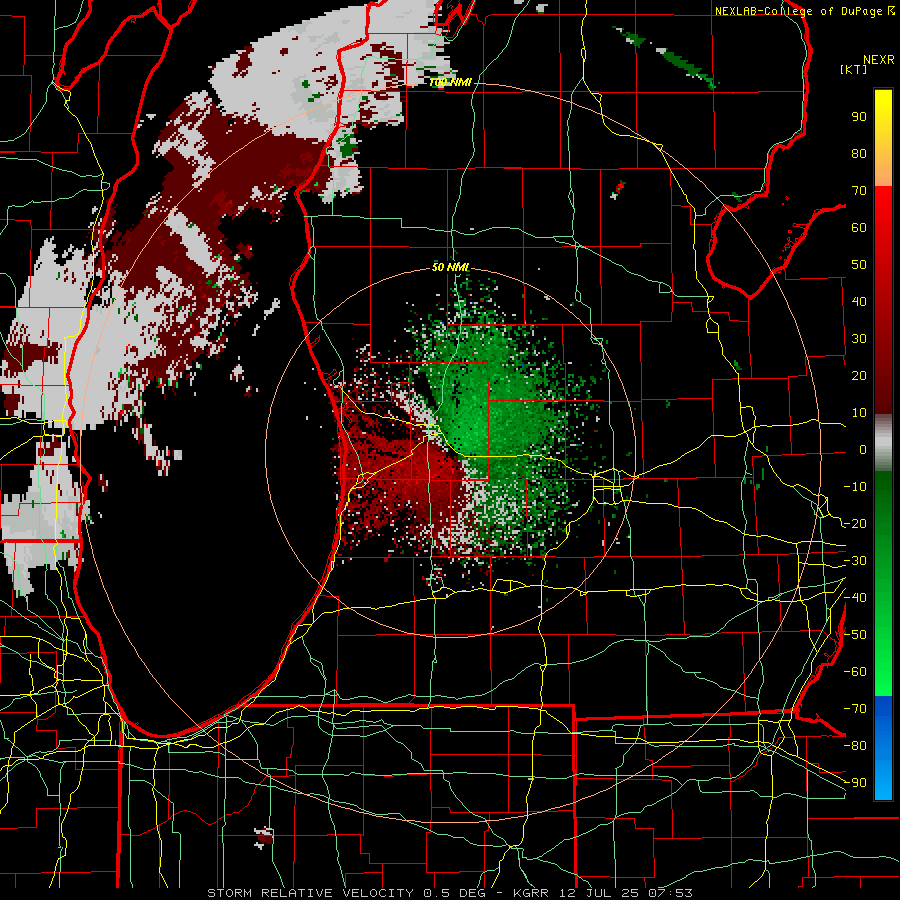This screenshot has width=900, height=900.
Task: Click the 0 value on the velocity scale
Action: [x=863, y=449]
